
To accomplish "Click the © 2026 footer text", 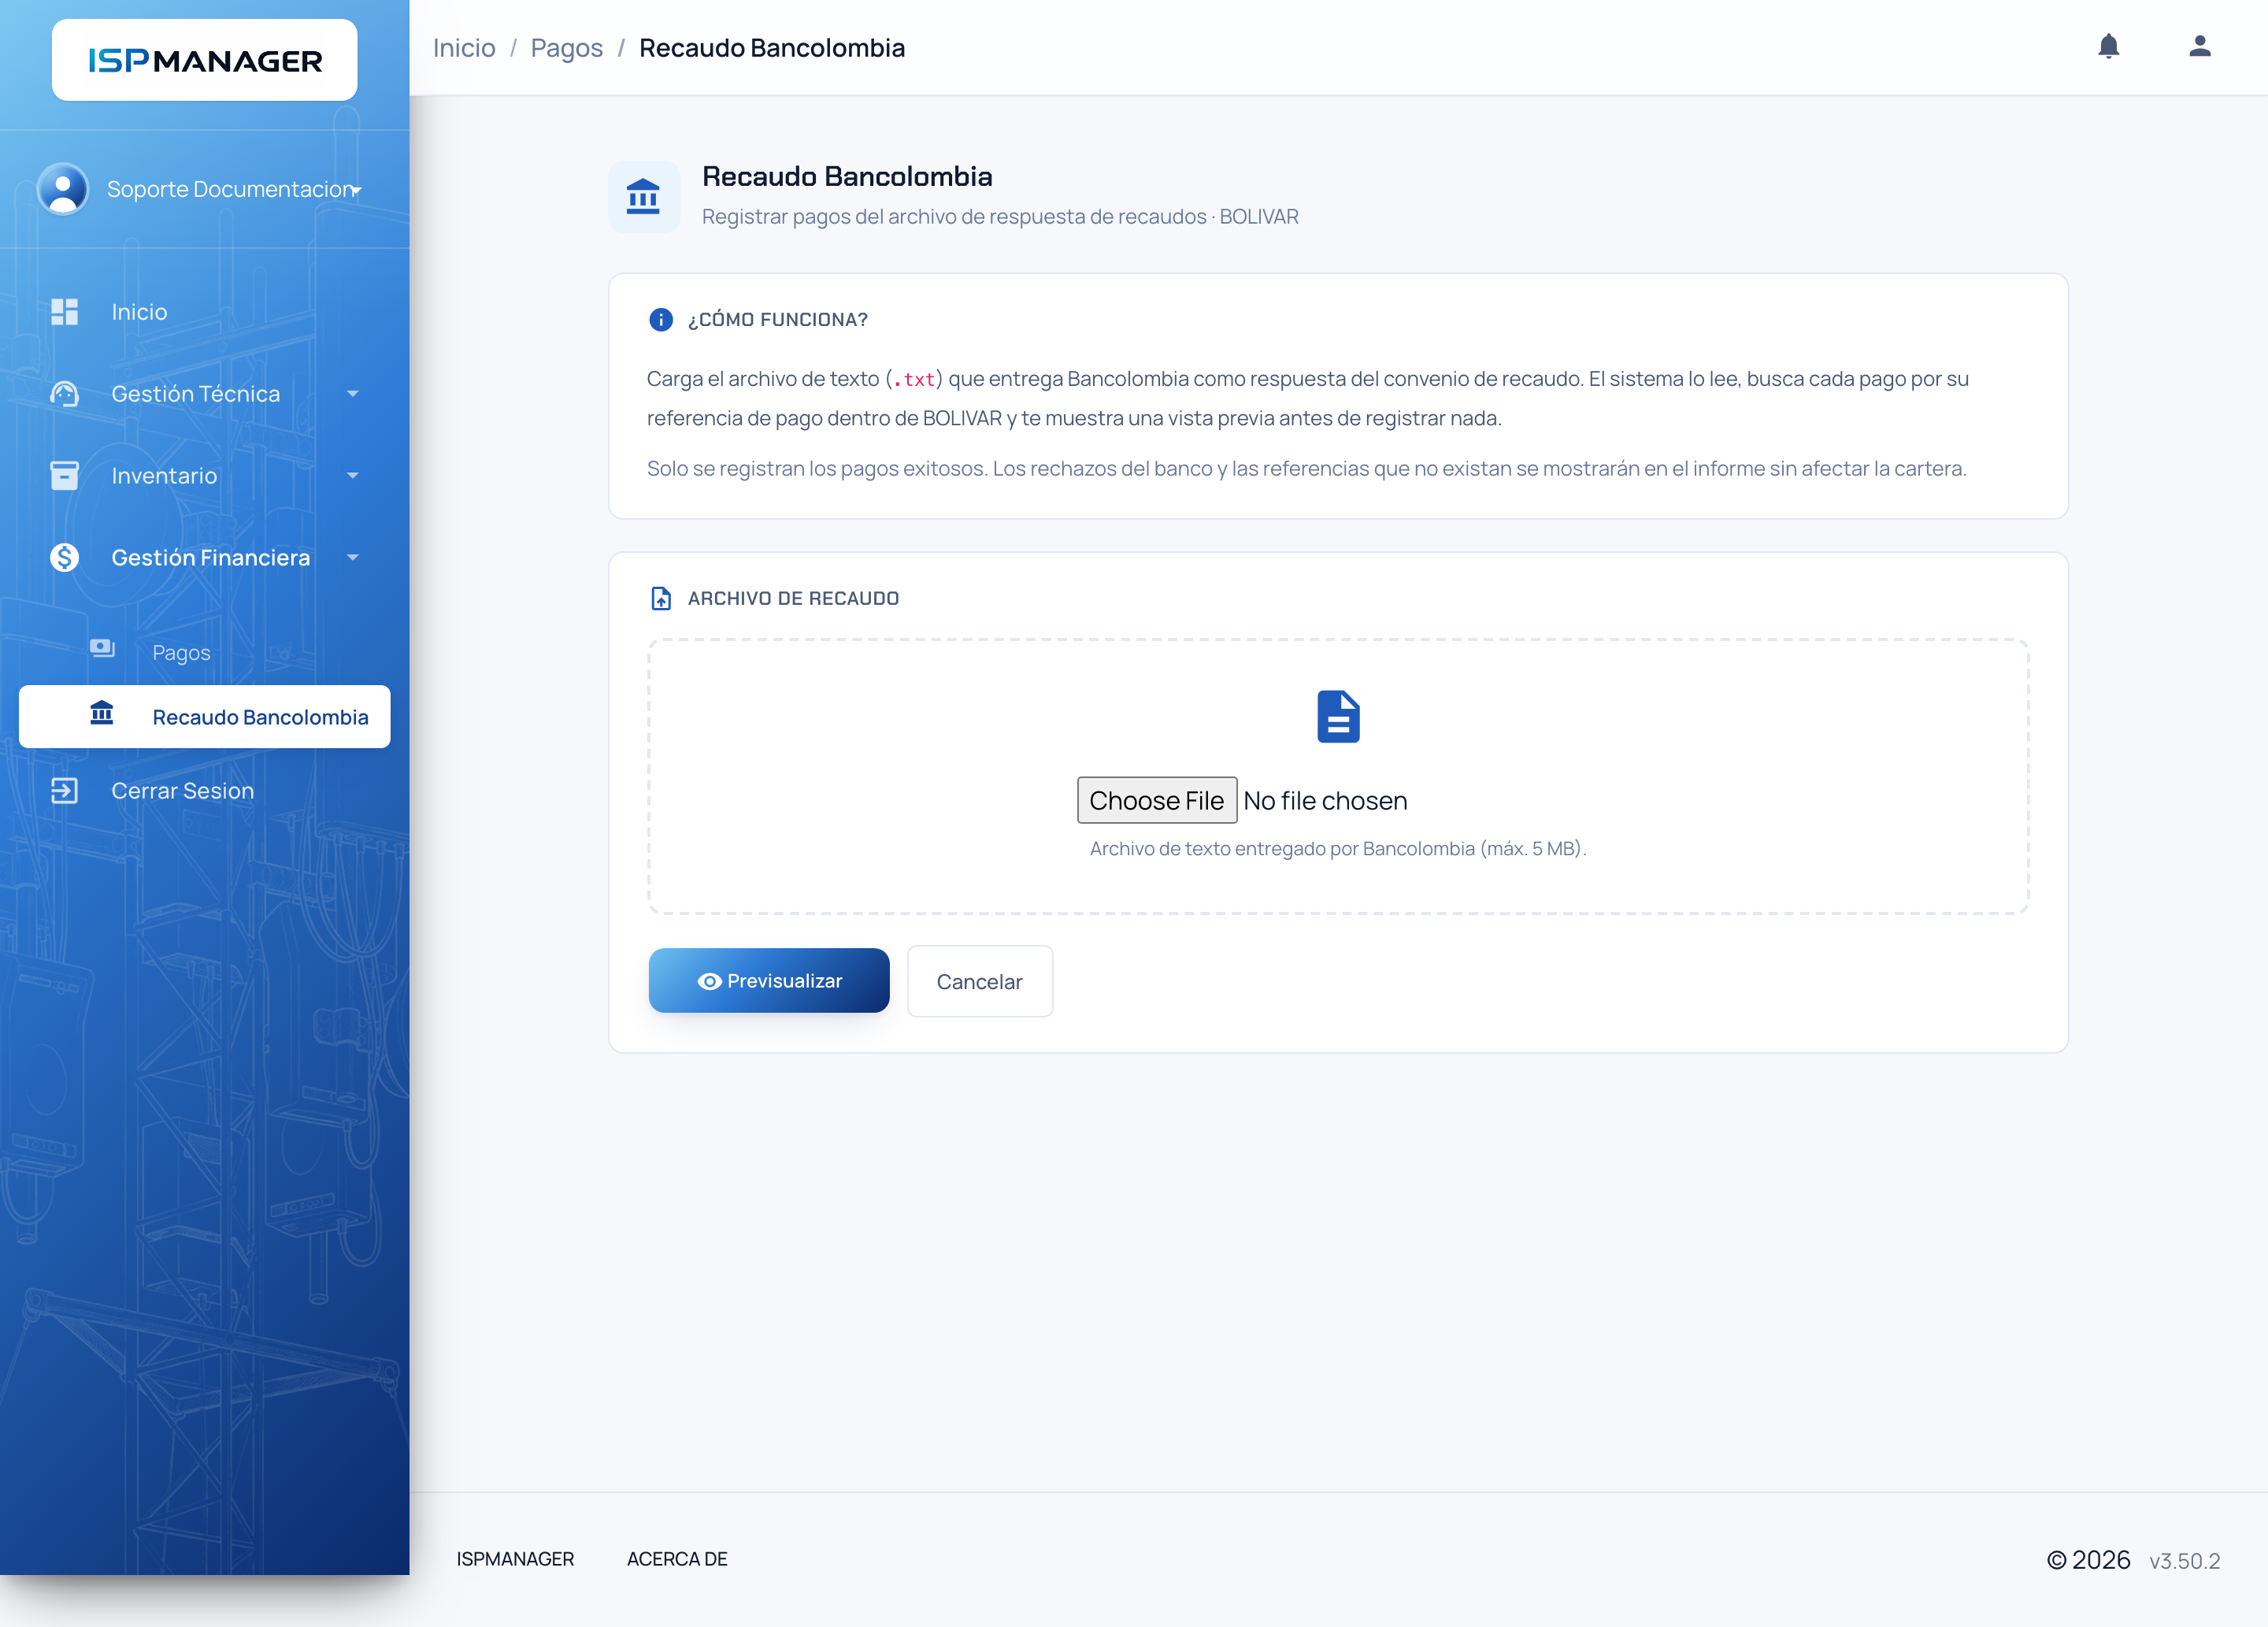I will click(x=2088, y=1560).
